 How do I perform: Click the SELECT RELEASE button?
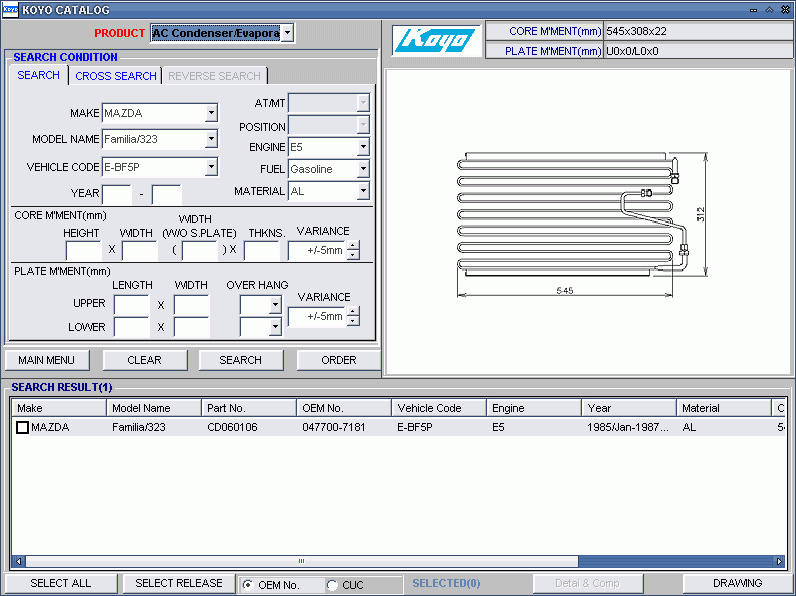pos(179,583)
